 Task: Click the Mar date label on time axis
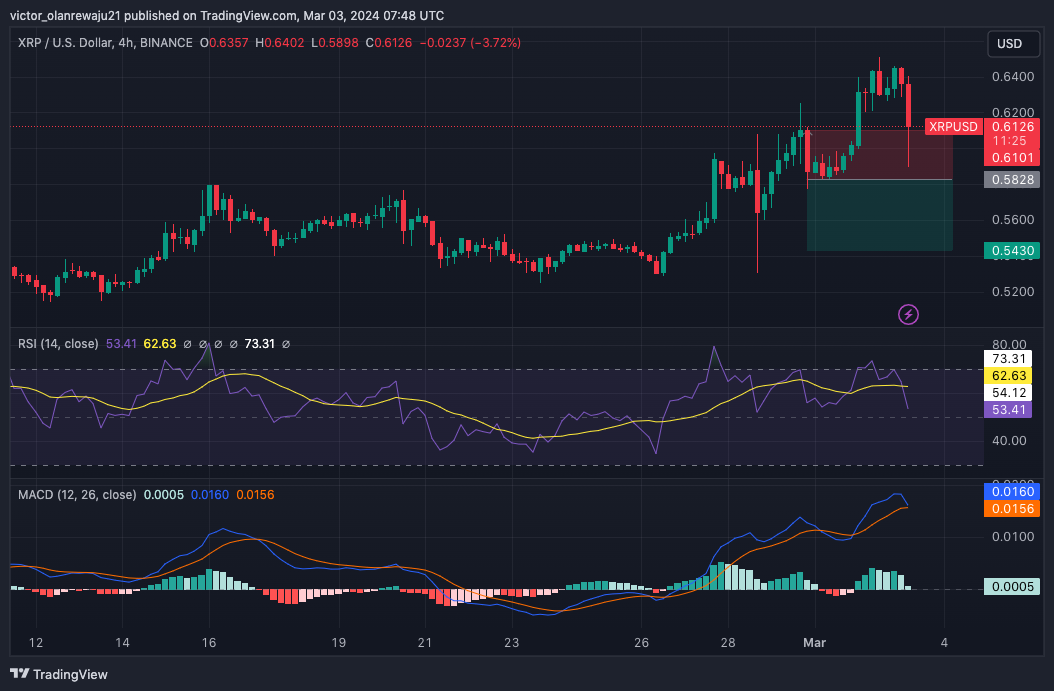pyautogui.click(x=814, y=643)
